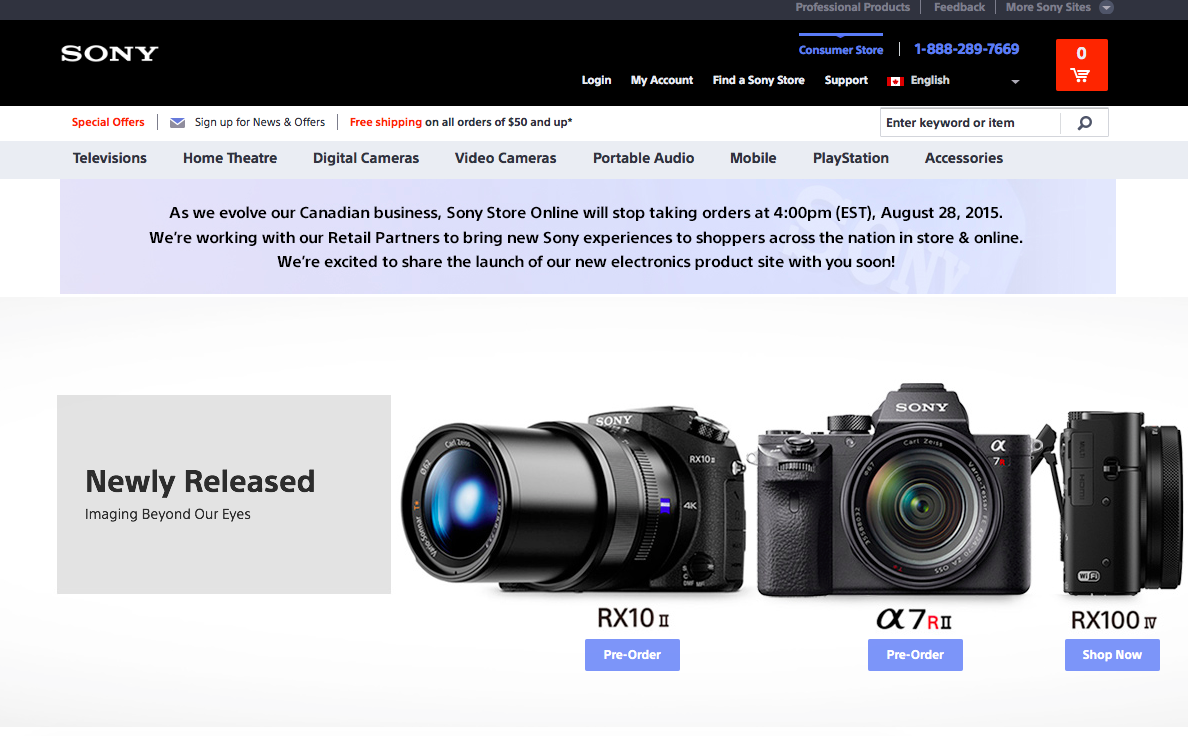
Task: Click the envelope icon beside News & Offers
Action: pyautogui.click(x=177, y=122)
